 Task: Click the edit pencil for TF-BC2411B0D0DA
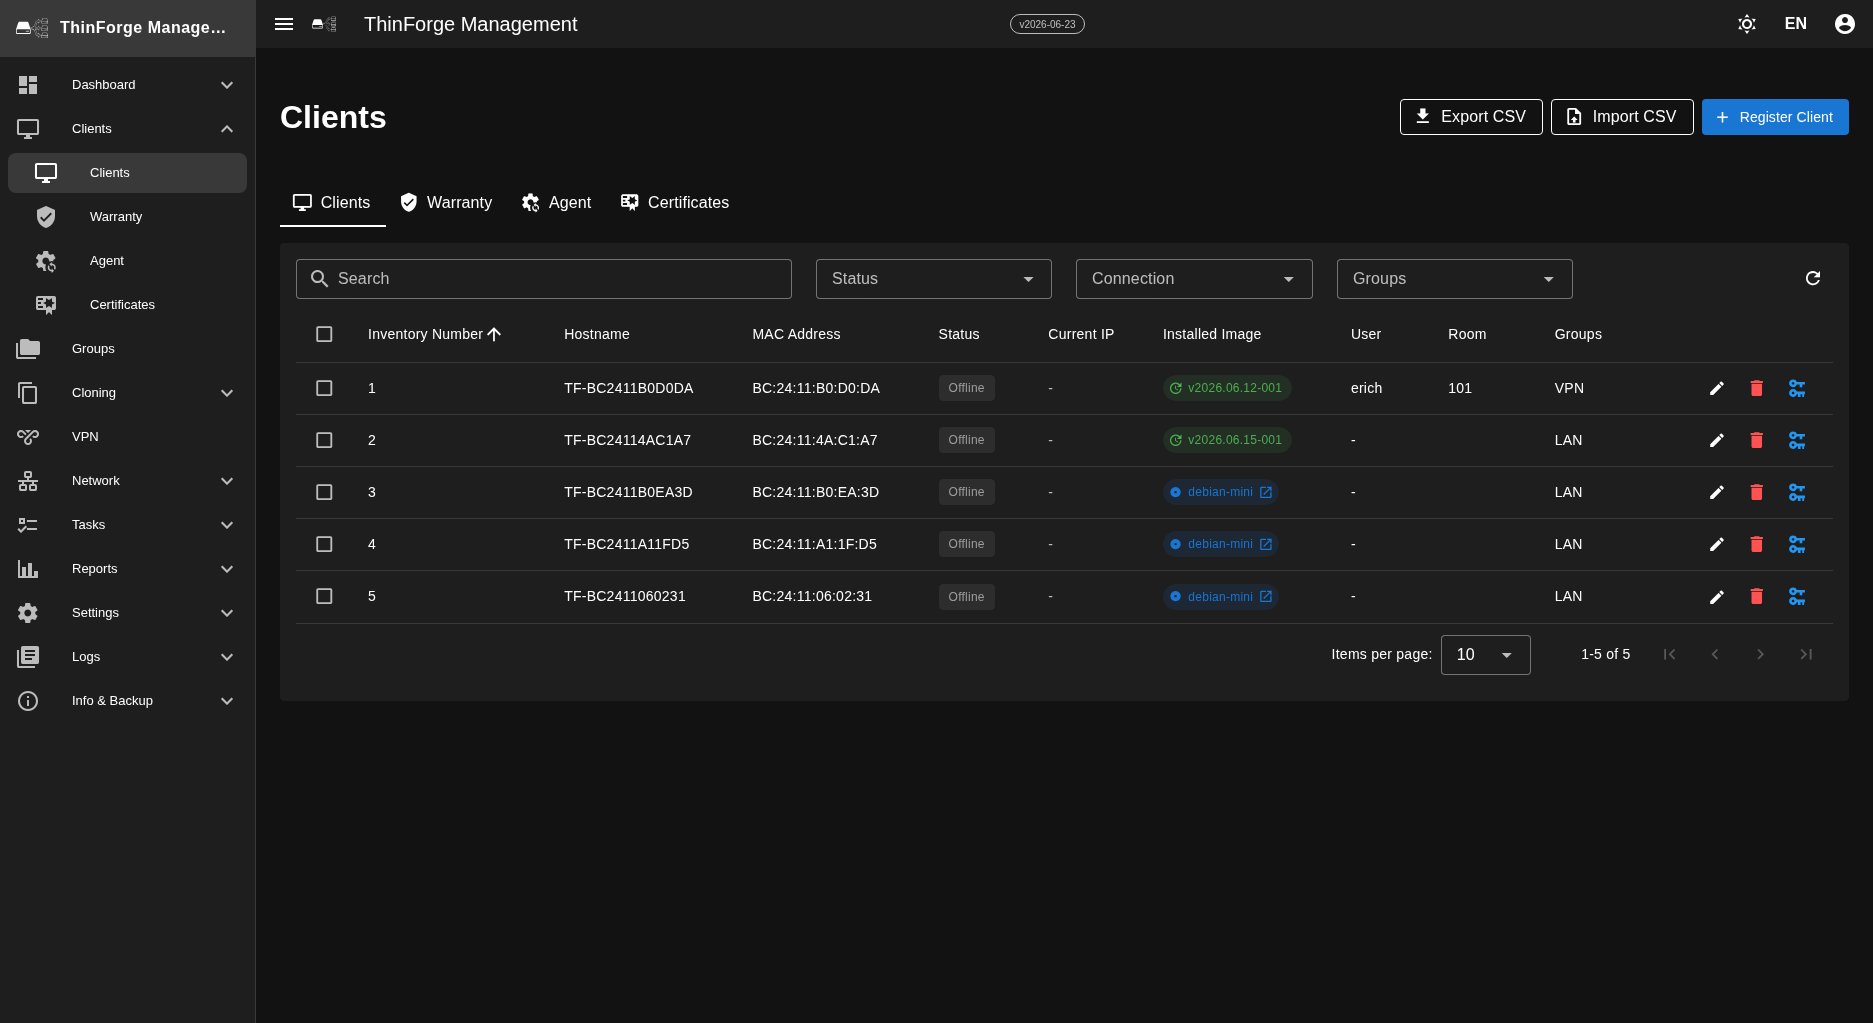coord(1717,388)
